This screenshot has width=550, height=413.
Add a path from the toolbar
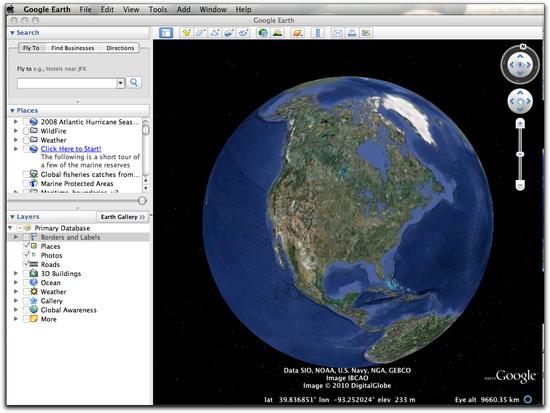click(215, 33)
